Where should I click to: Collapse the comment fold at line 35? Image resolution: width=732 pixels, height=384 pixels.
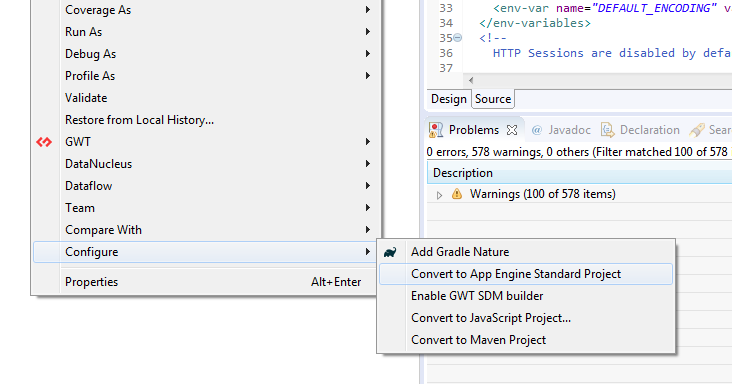458,38
